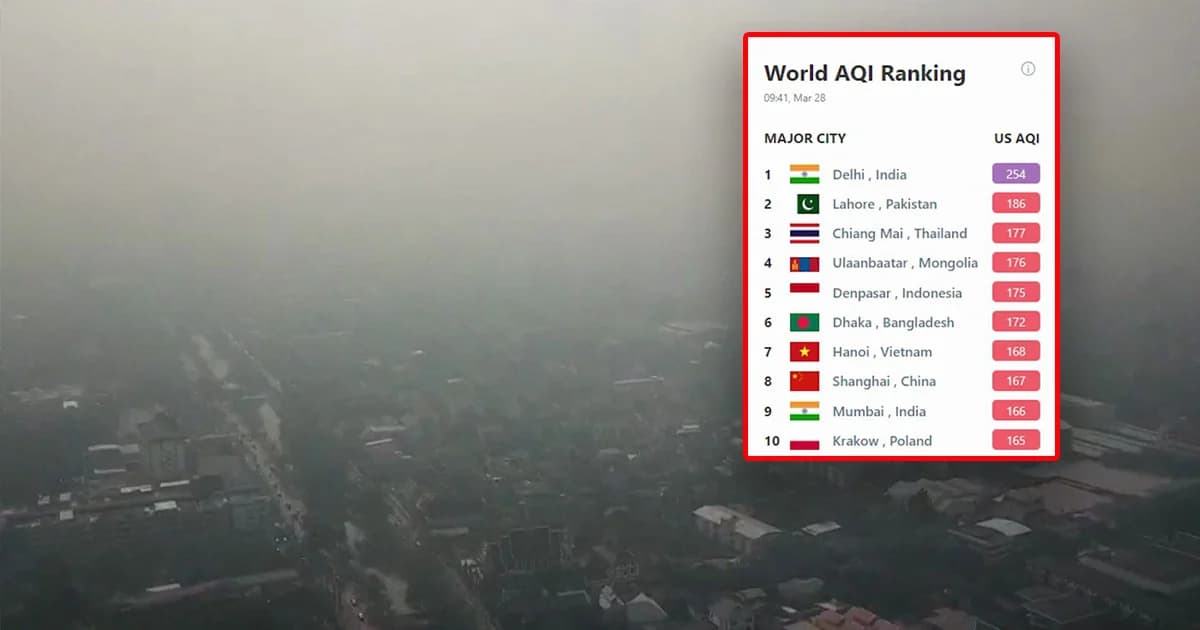Viewport: 1200px width, 630px height.
Task: Select Chiang Mai, Thailand in ranking
Action: click(x=899, y=233)
